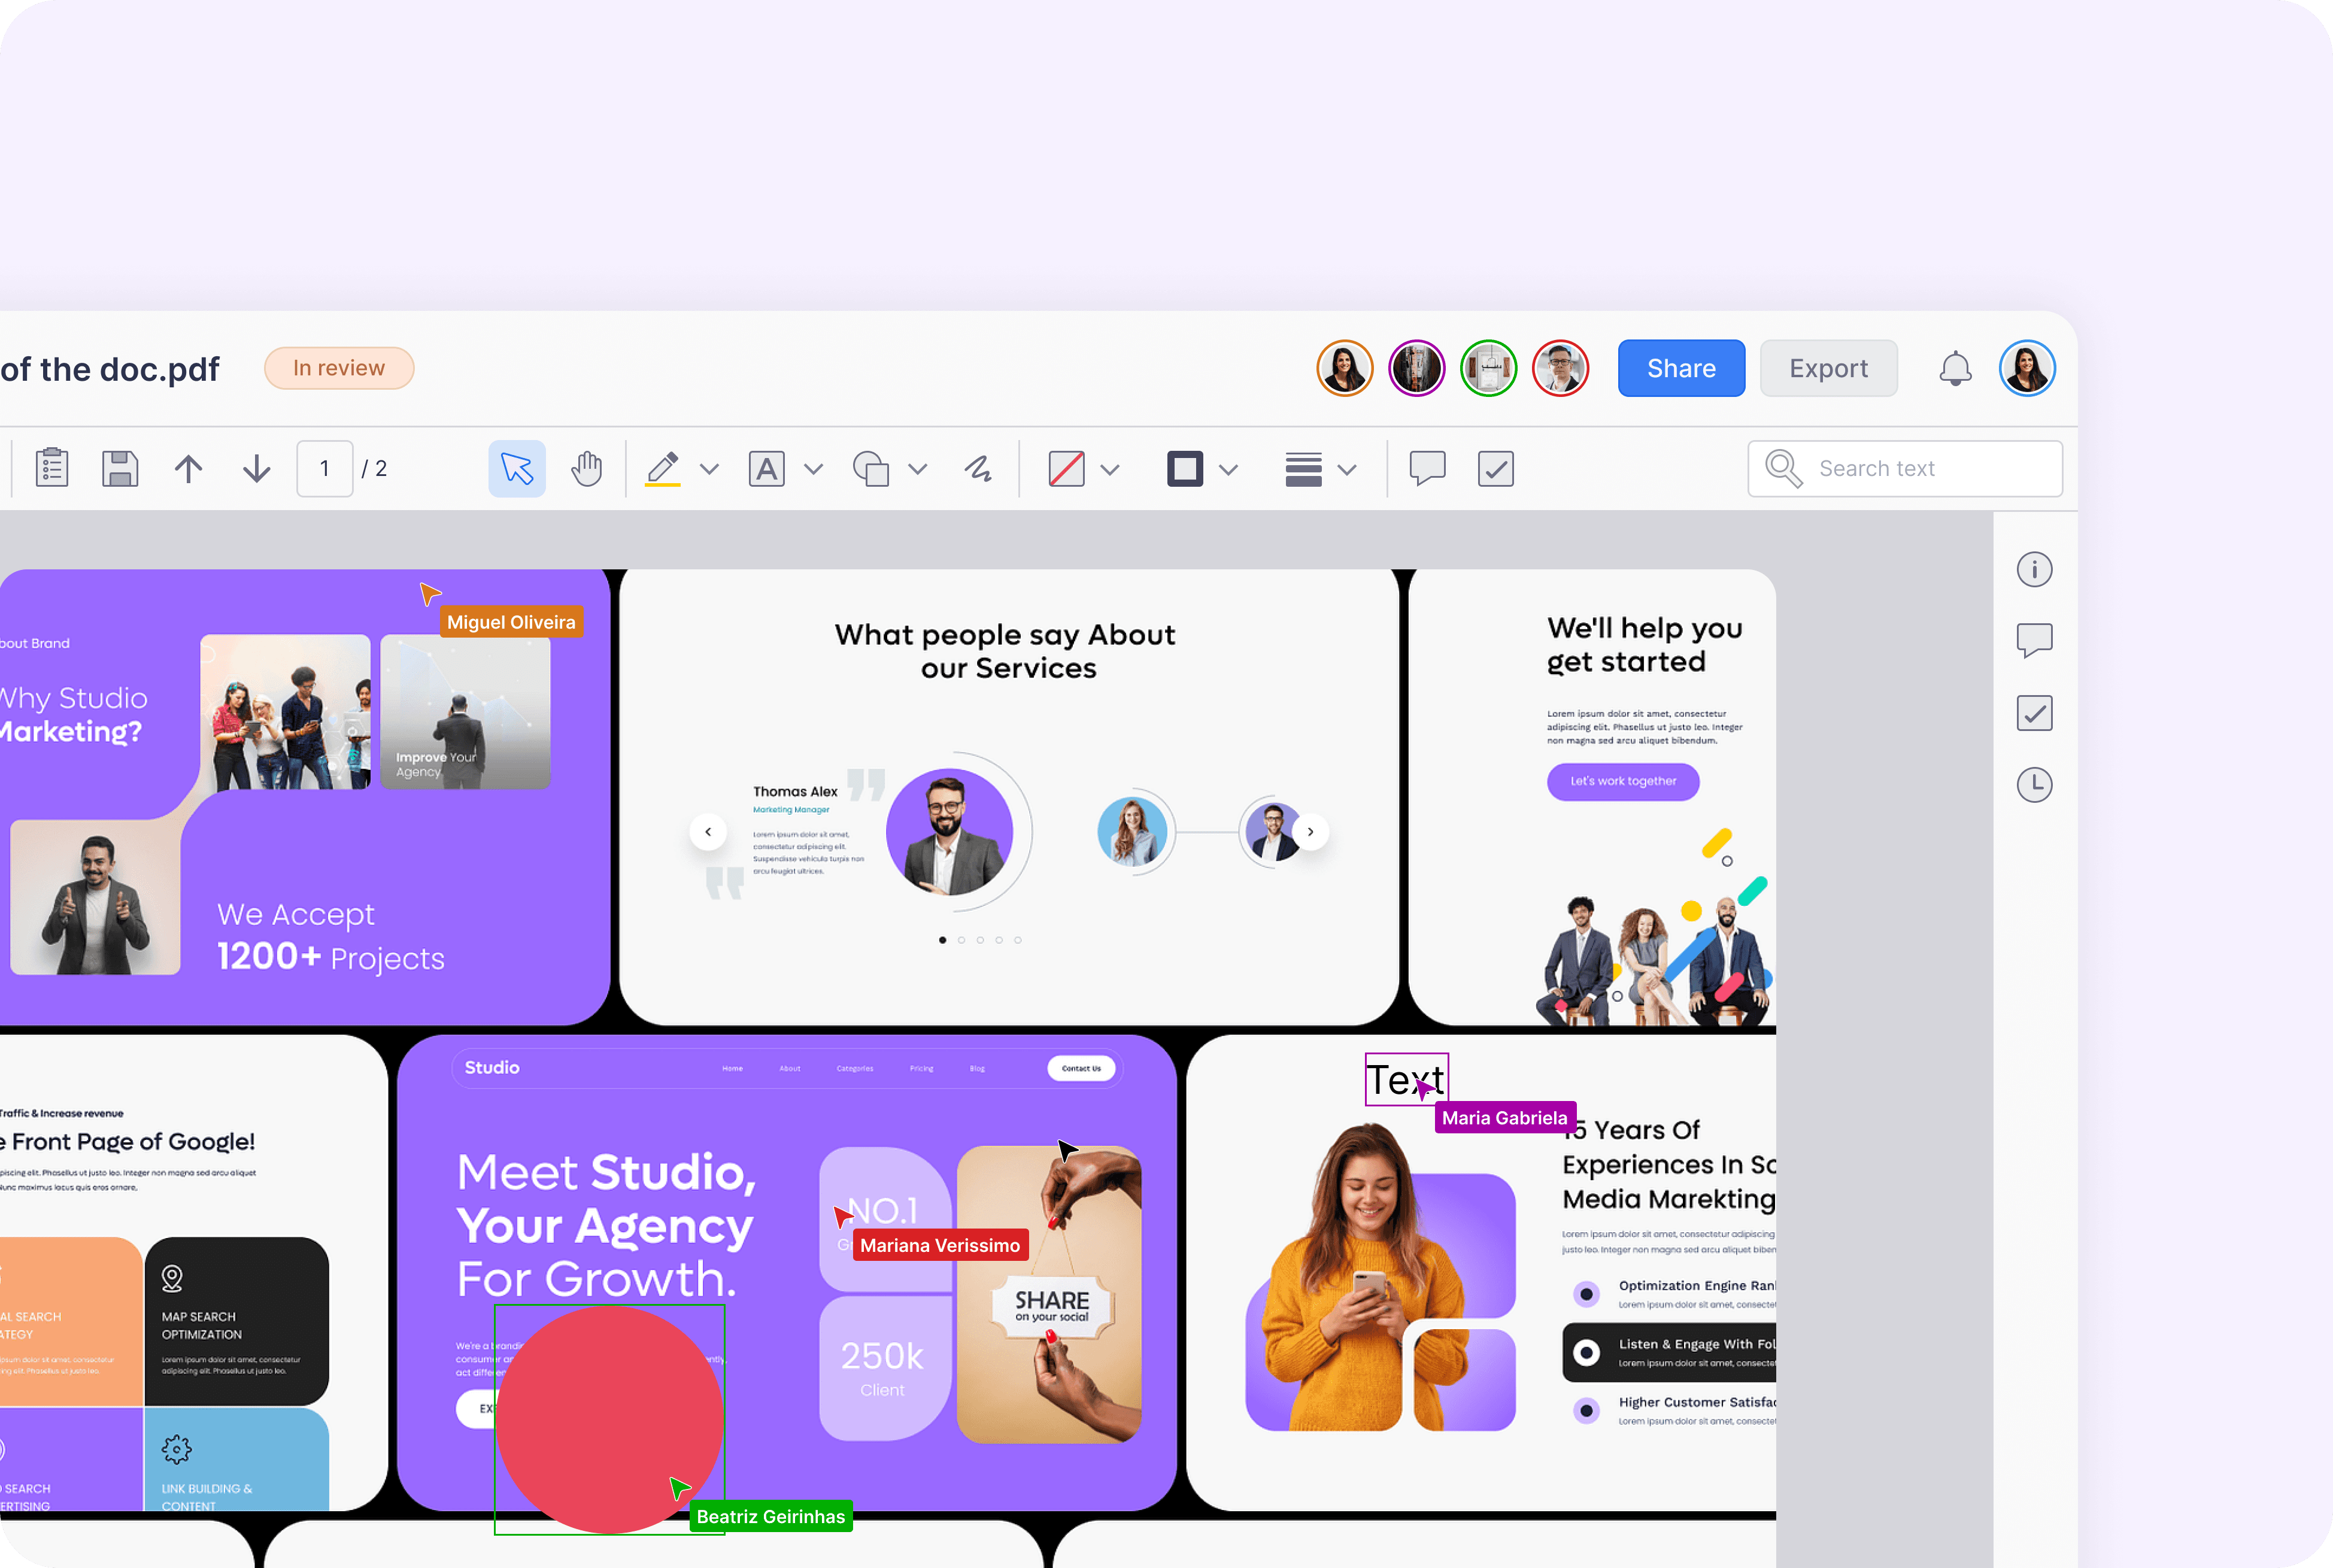The image size is (2333, 1568).
Task: Select Listen & Engage radio bullet
Action: pyautogui.click(x=1586, y=1353)
